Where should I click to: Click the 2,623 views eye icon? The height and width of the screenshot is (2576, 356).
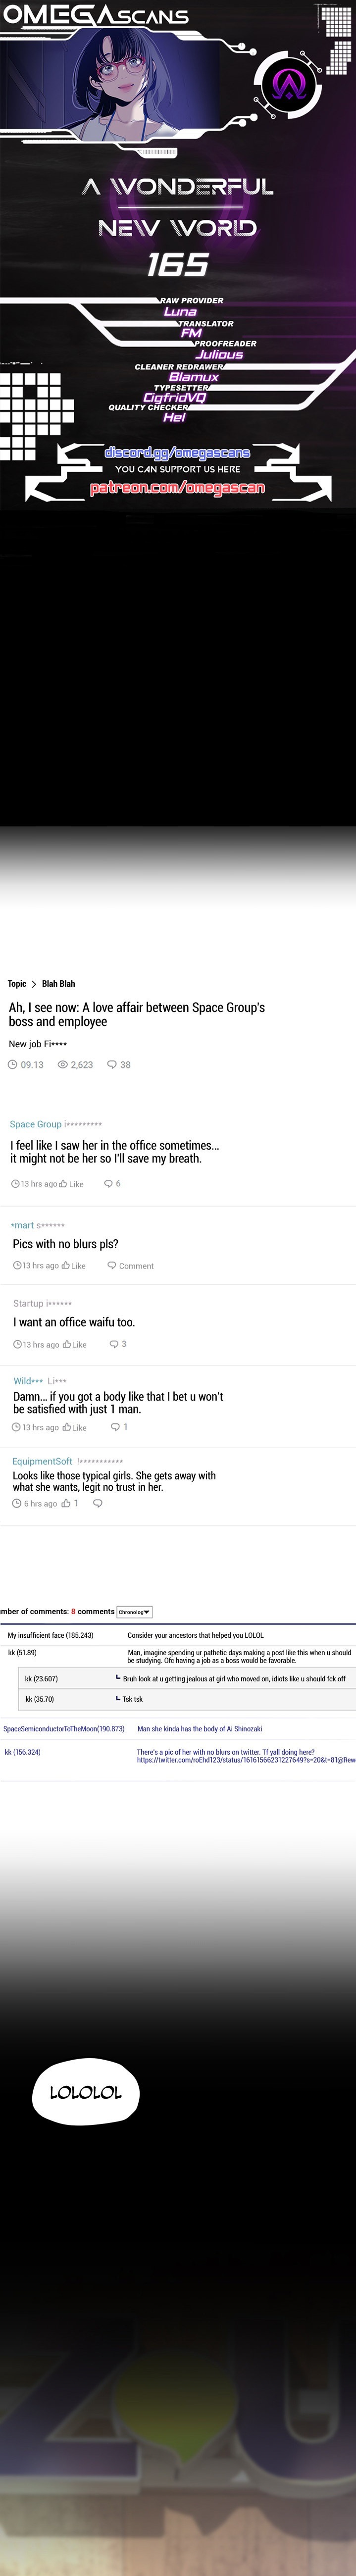[63, 1065]
